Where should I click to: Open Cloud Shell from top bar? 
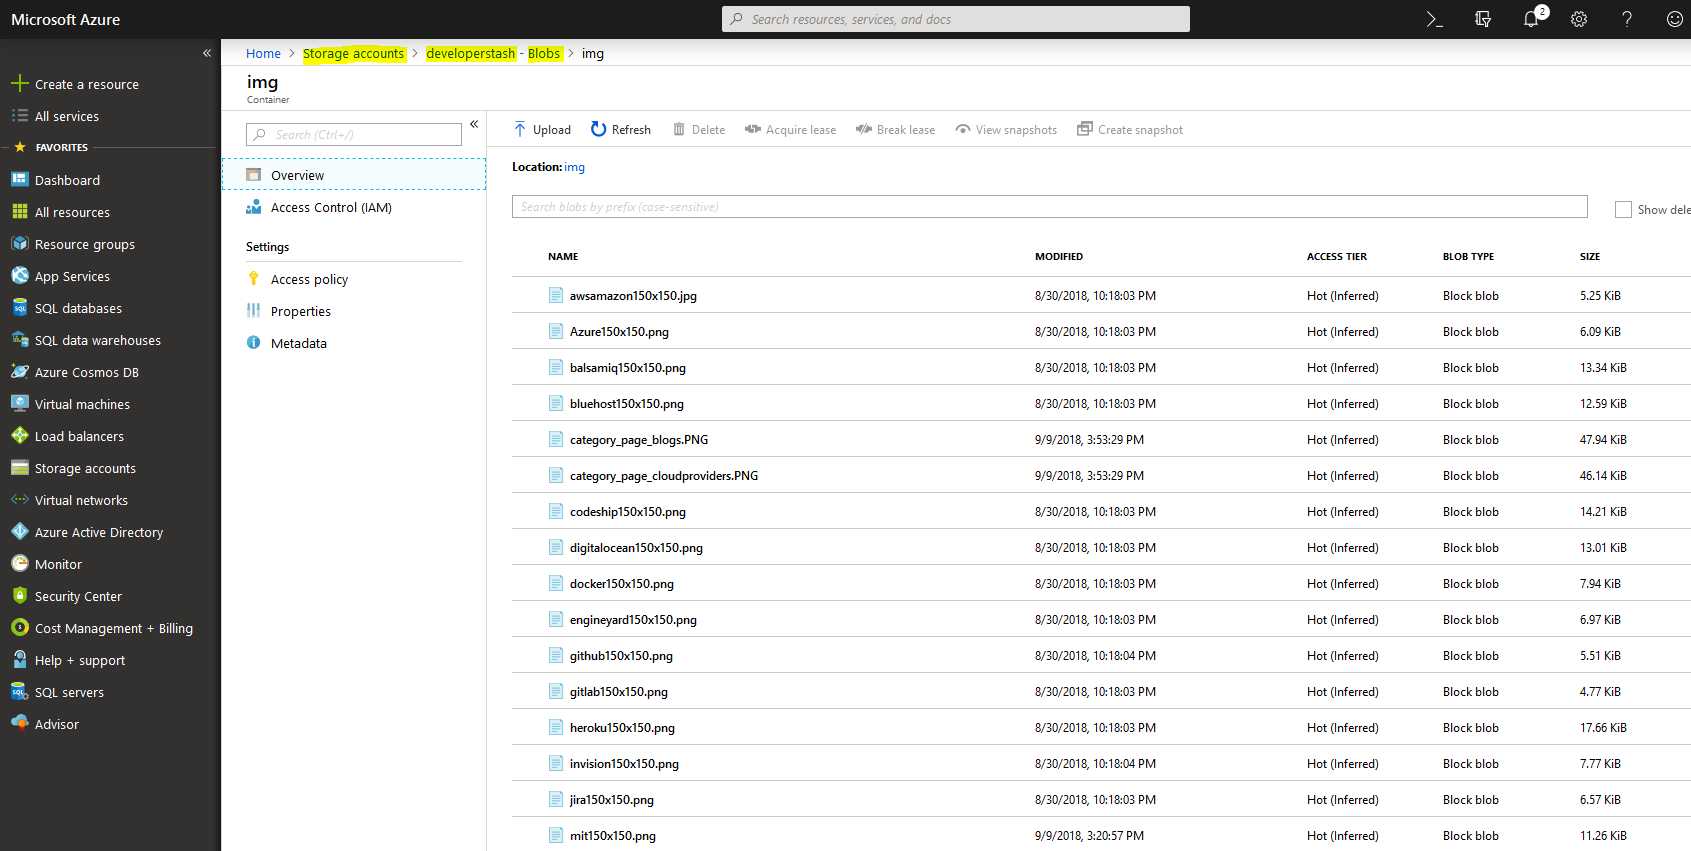coord(1434,19)
